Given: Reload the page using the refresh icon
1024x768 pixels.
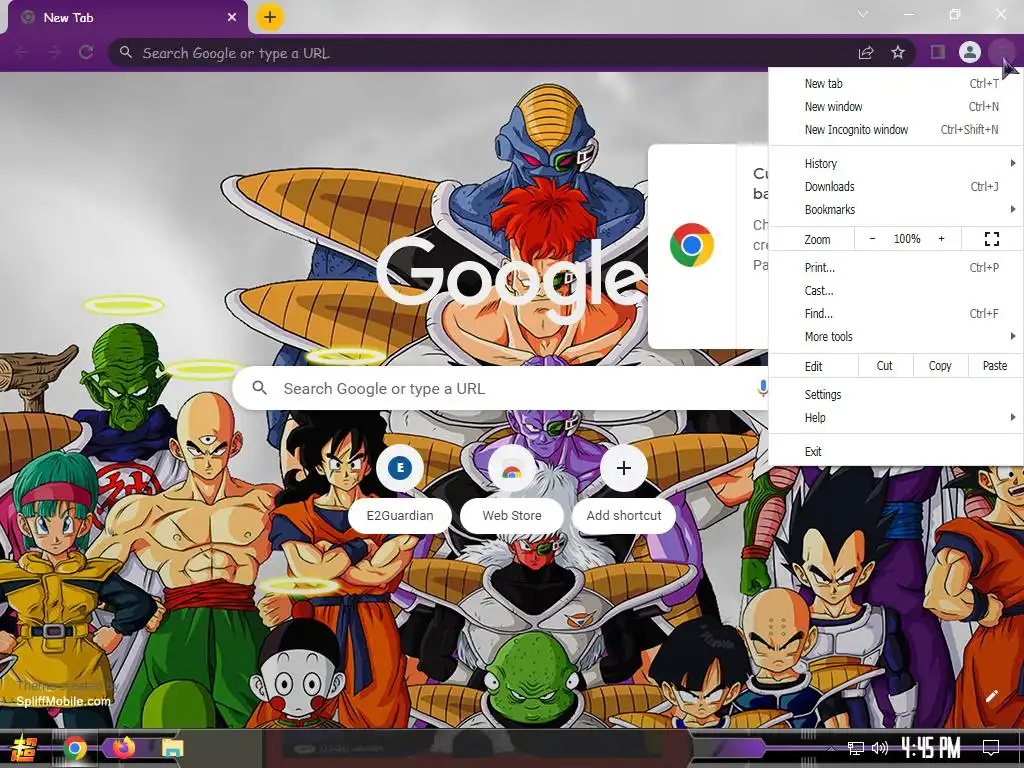Looking at the screenshot, I should coord(86,52).
